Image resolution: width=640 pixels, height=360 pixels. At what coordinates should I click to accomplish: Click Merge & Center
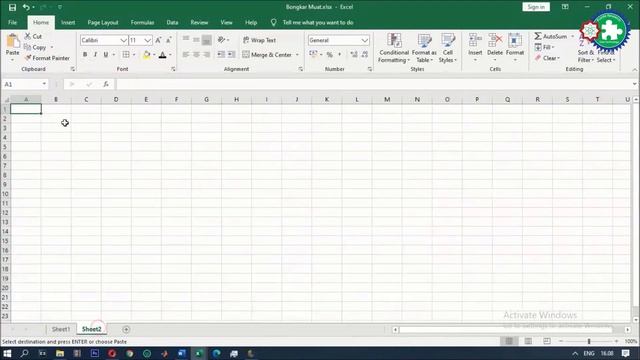[267, 54]
